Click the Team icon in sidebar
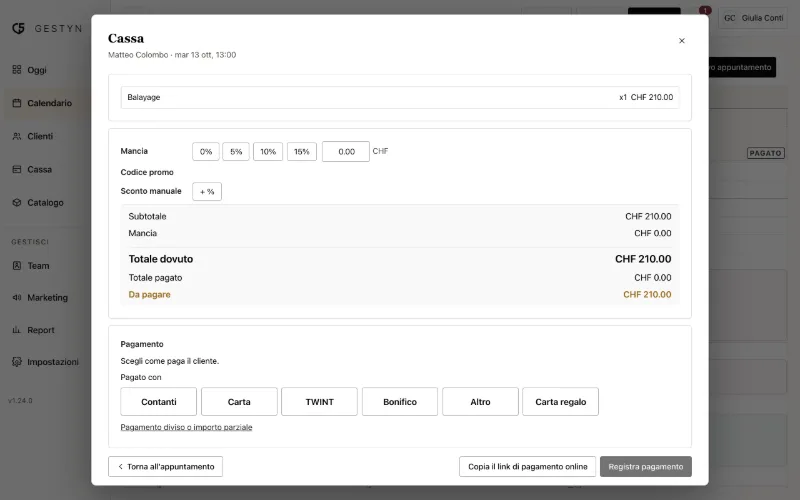Viewport: 800px width, 500px height. pyautogui.click(x=17, y=266)
